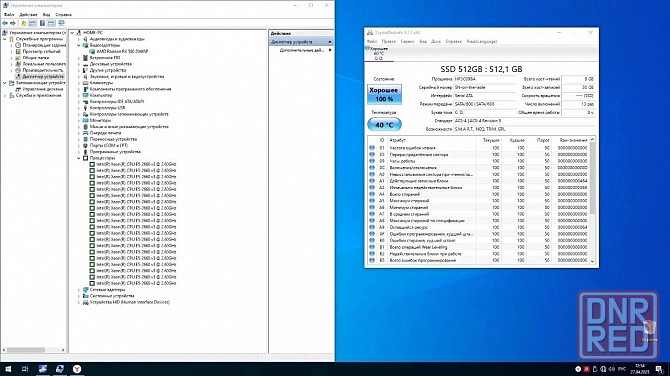670x376 pixels.
Task: Open the Windows Start button
Action: (8, 369)
